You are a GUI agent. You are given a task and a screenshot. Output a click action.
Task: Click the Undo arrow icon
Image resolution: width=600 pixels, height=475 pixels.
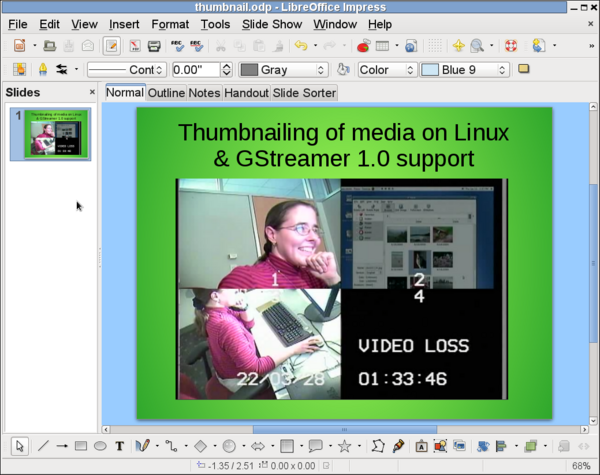tap(301, 46)
